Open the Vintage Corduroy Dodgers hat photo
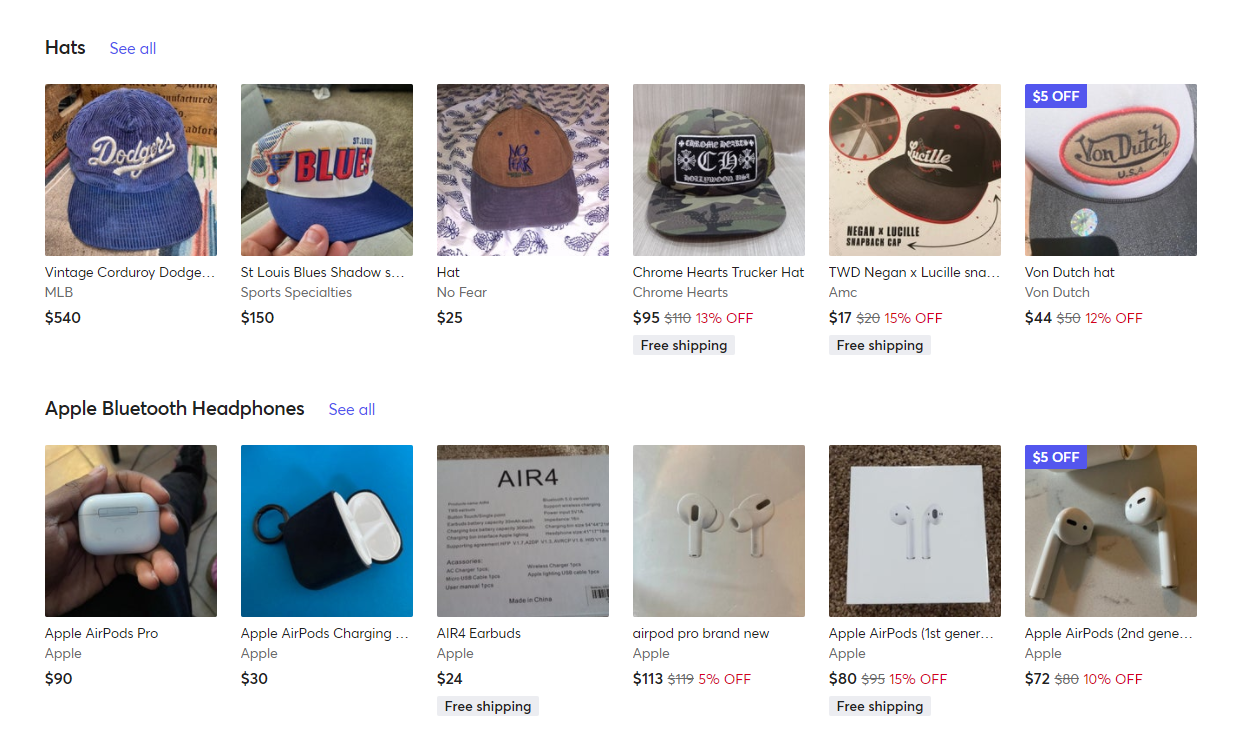Image resolution: width=1253 pixels, height=746 pixels. [x=131, y=170]
